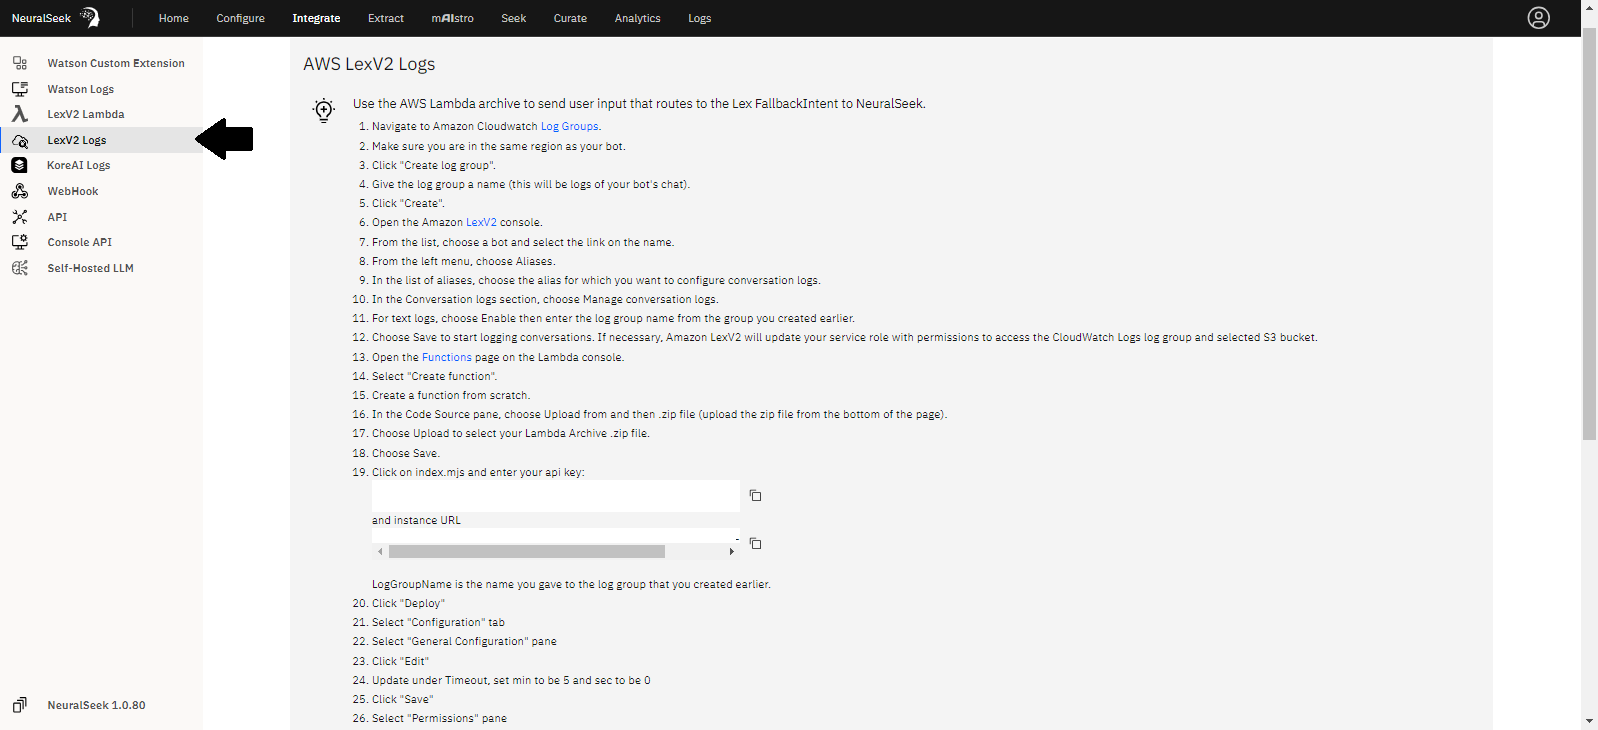Open the Logs tab in top bar
1598x730 pixels.
click(700, 18)
